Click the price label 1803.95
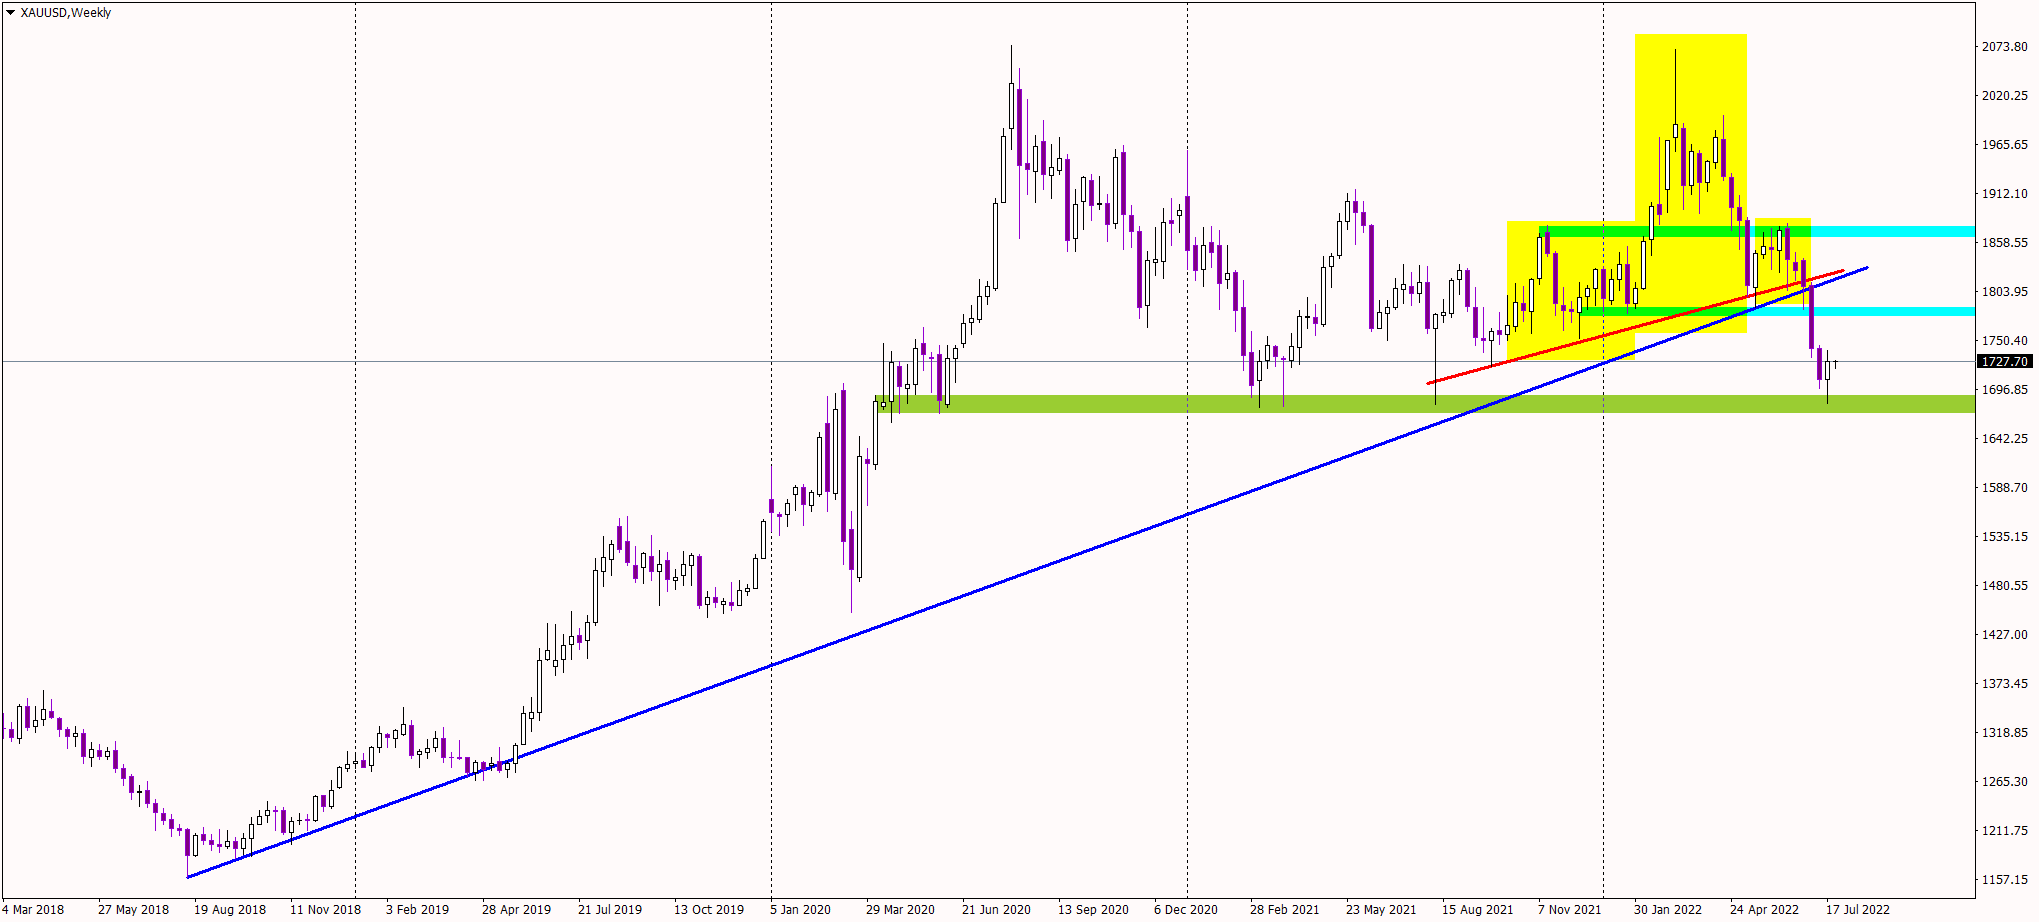 point(2005,292)
